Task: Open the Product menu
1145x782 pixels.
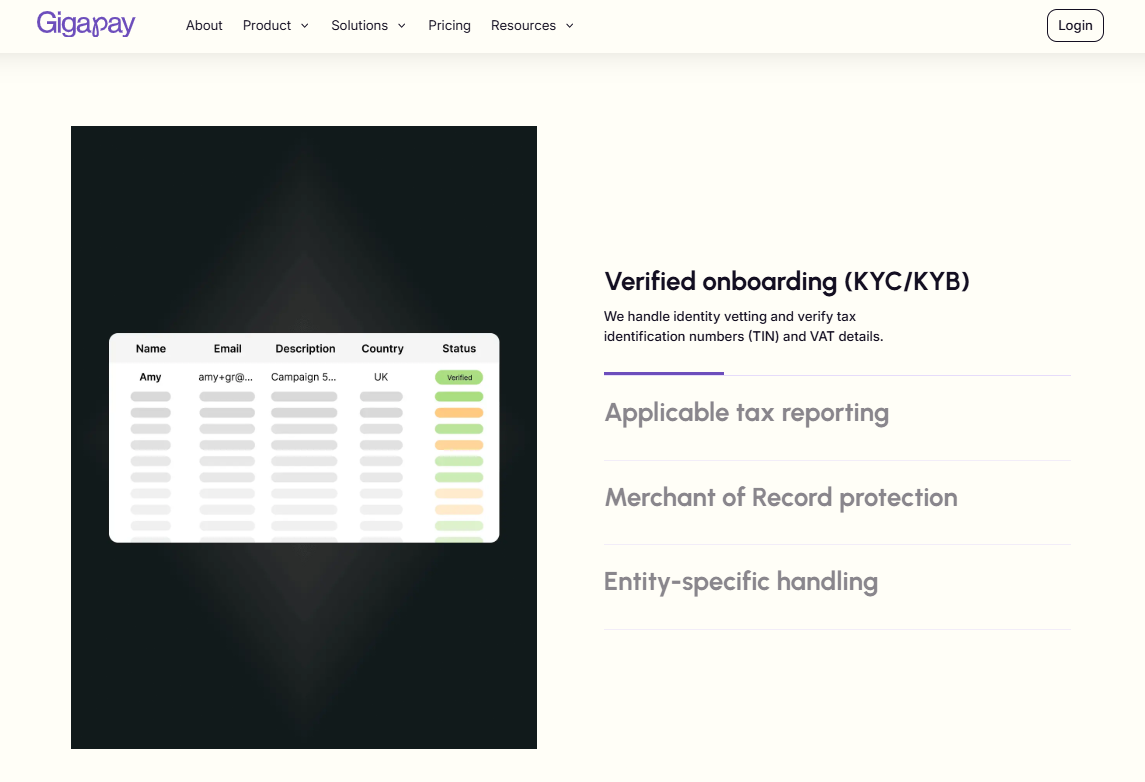Action: pyautogui.click(x=267, y=26)
